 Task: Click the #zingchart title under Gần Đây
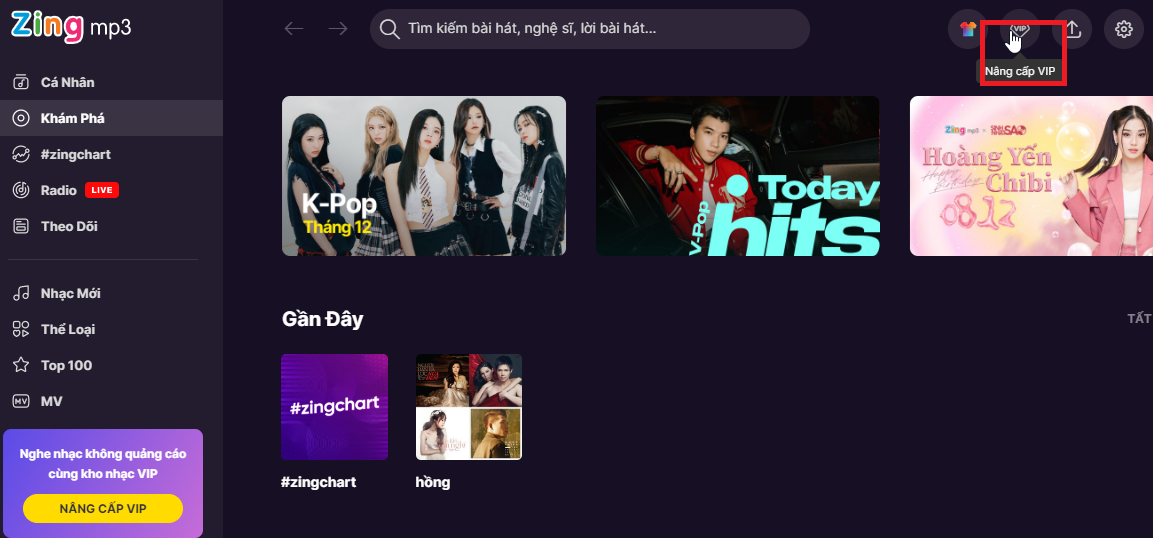pos(318,483)
